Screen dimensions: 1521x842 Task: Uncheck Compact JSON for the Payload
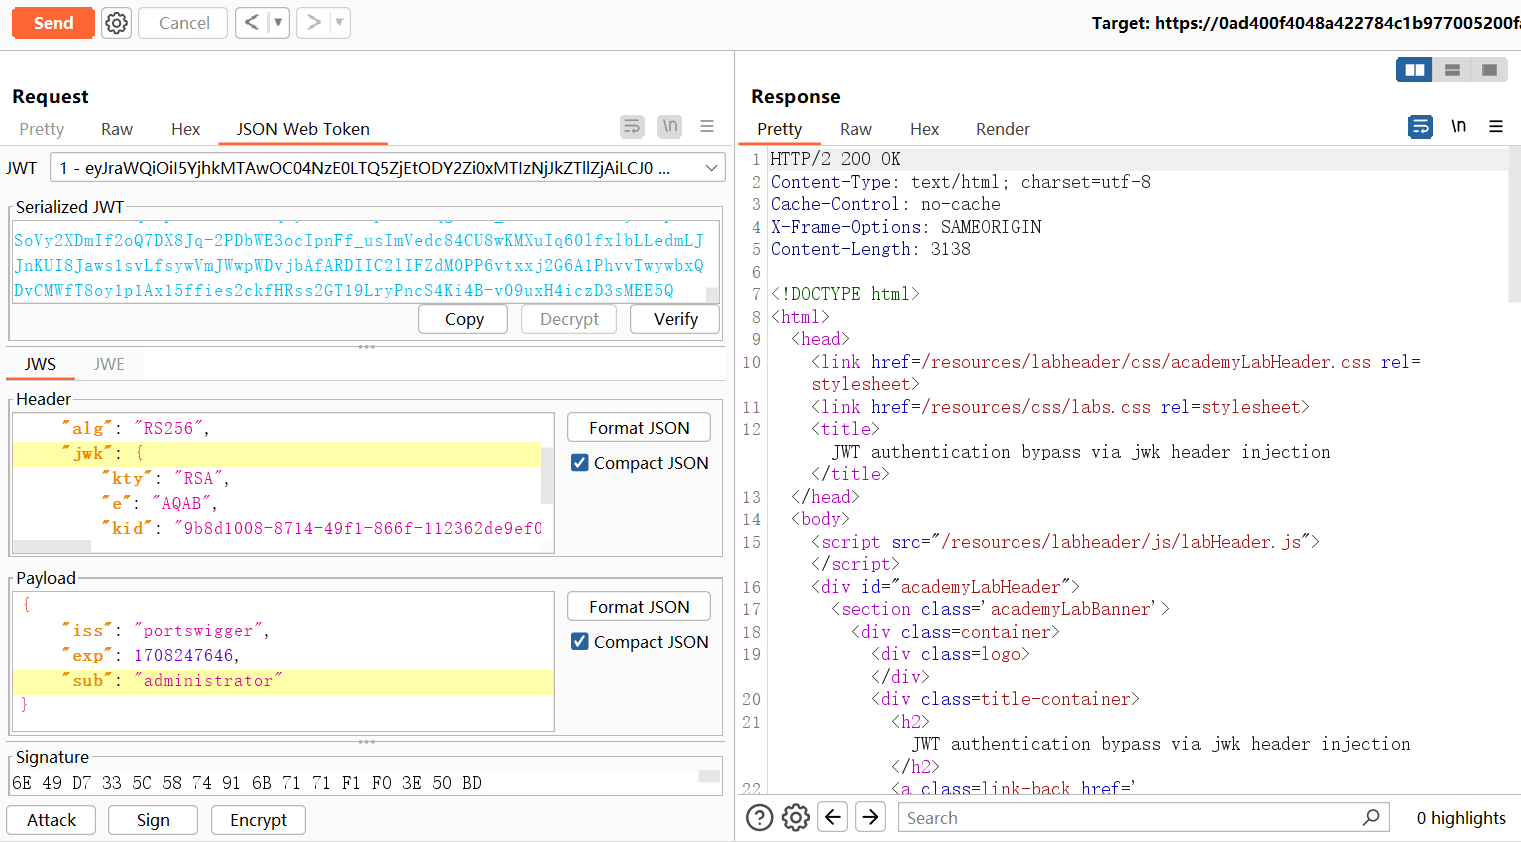click(580, 642)
